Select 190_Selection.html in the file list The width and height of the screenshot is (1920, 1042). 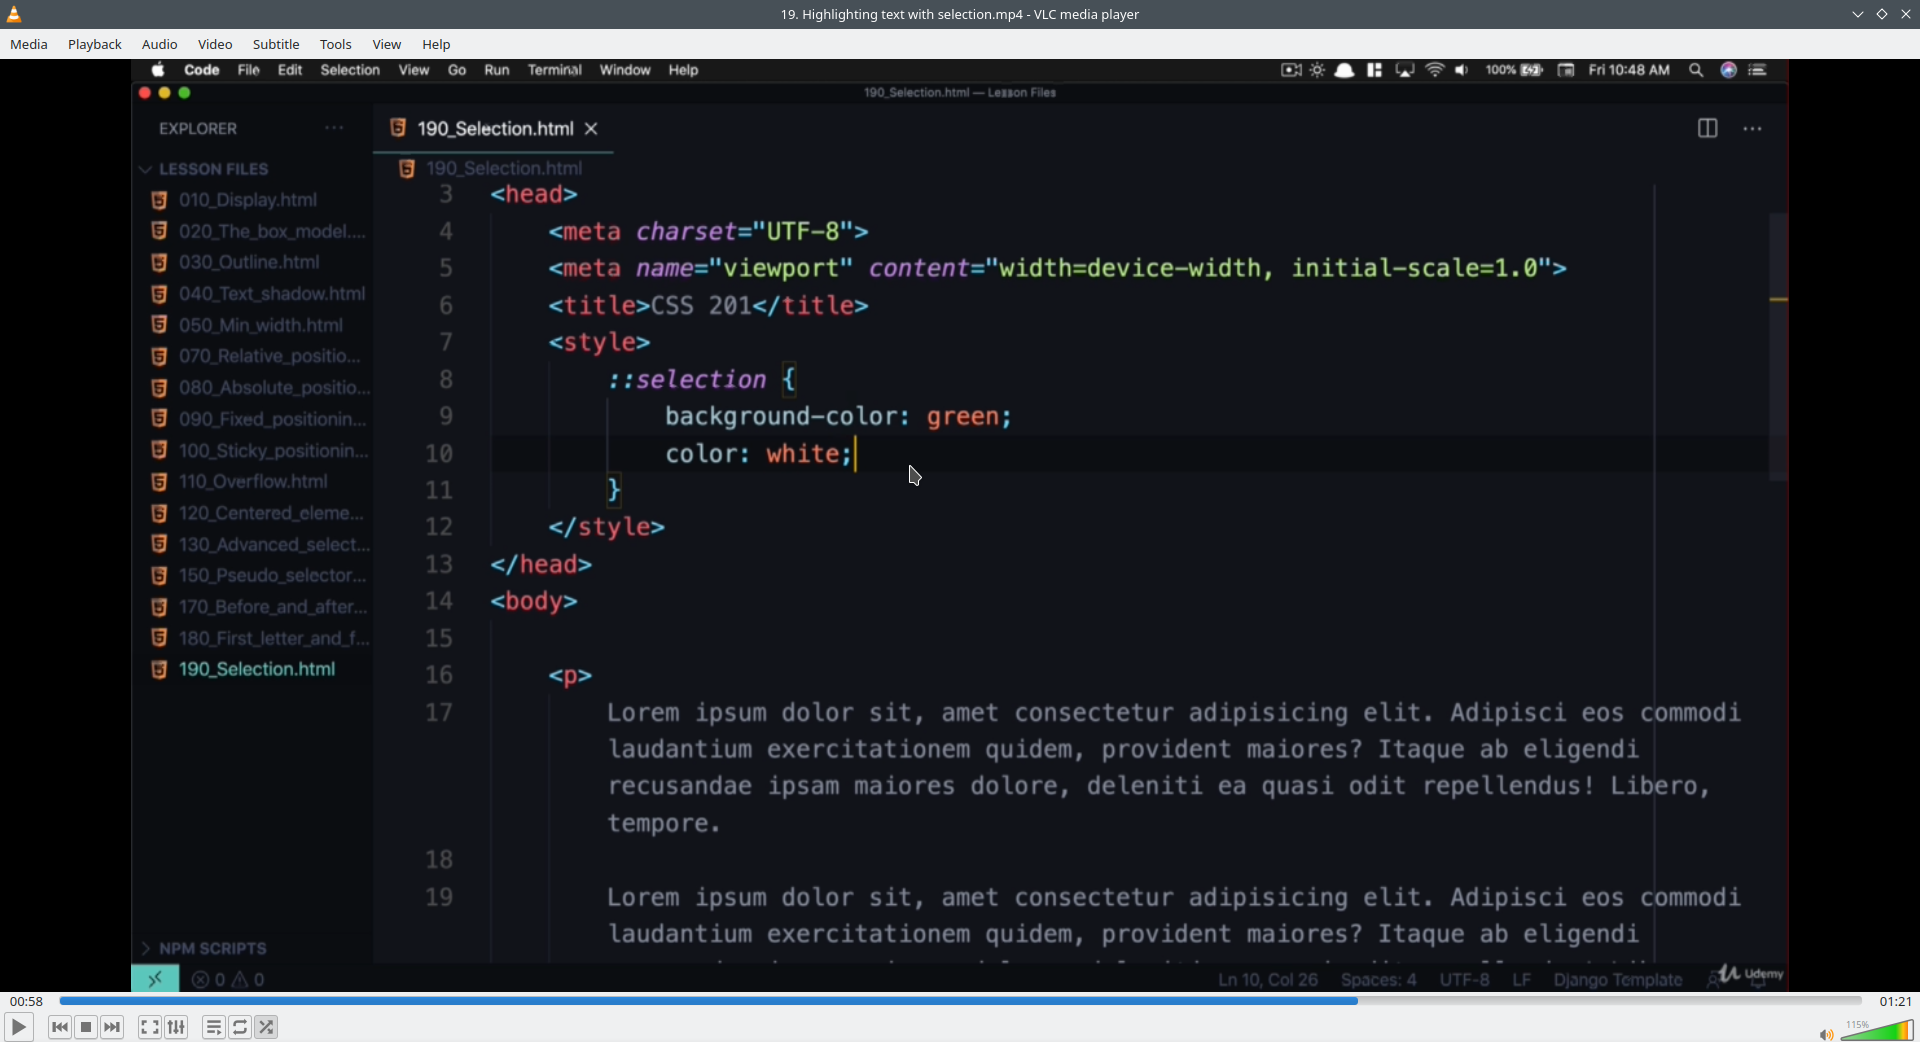coord(257,669)
